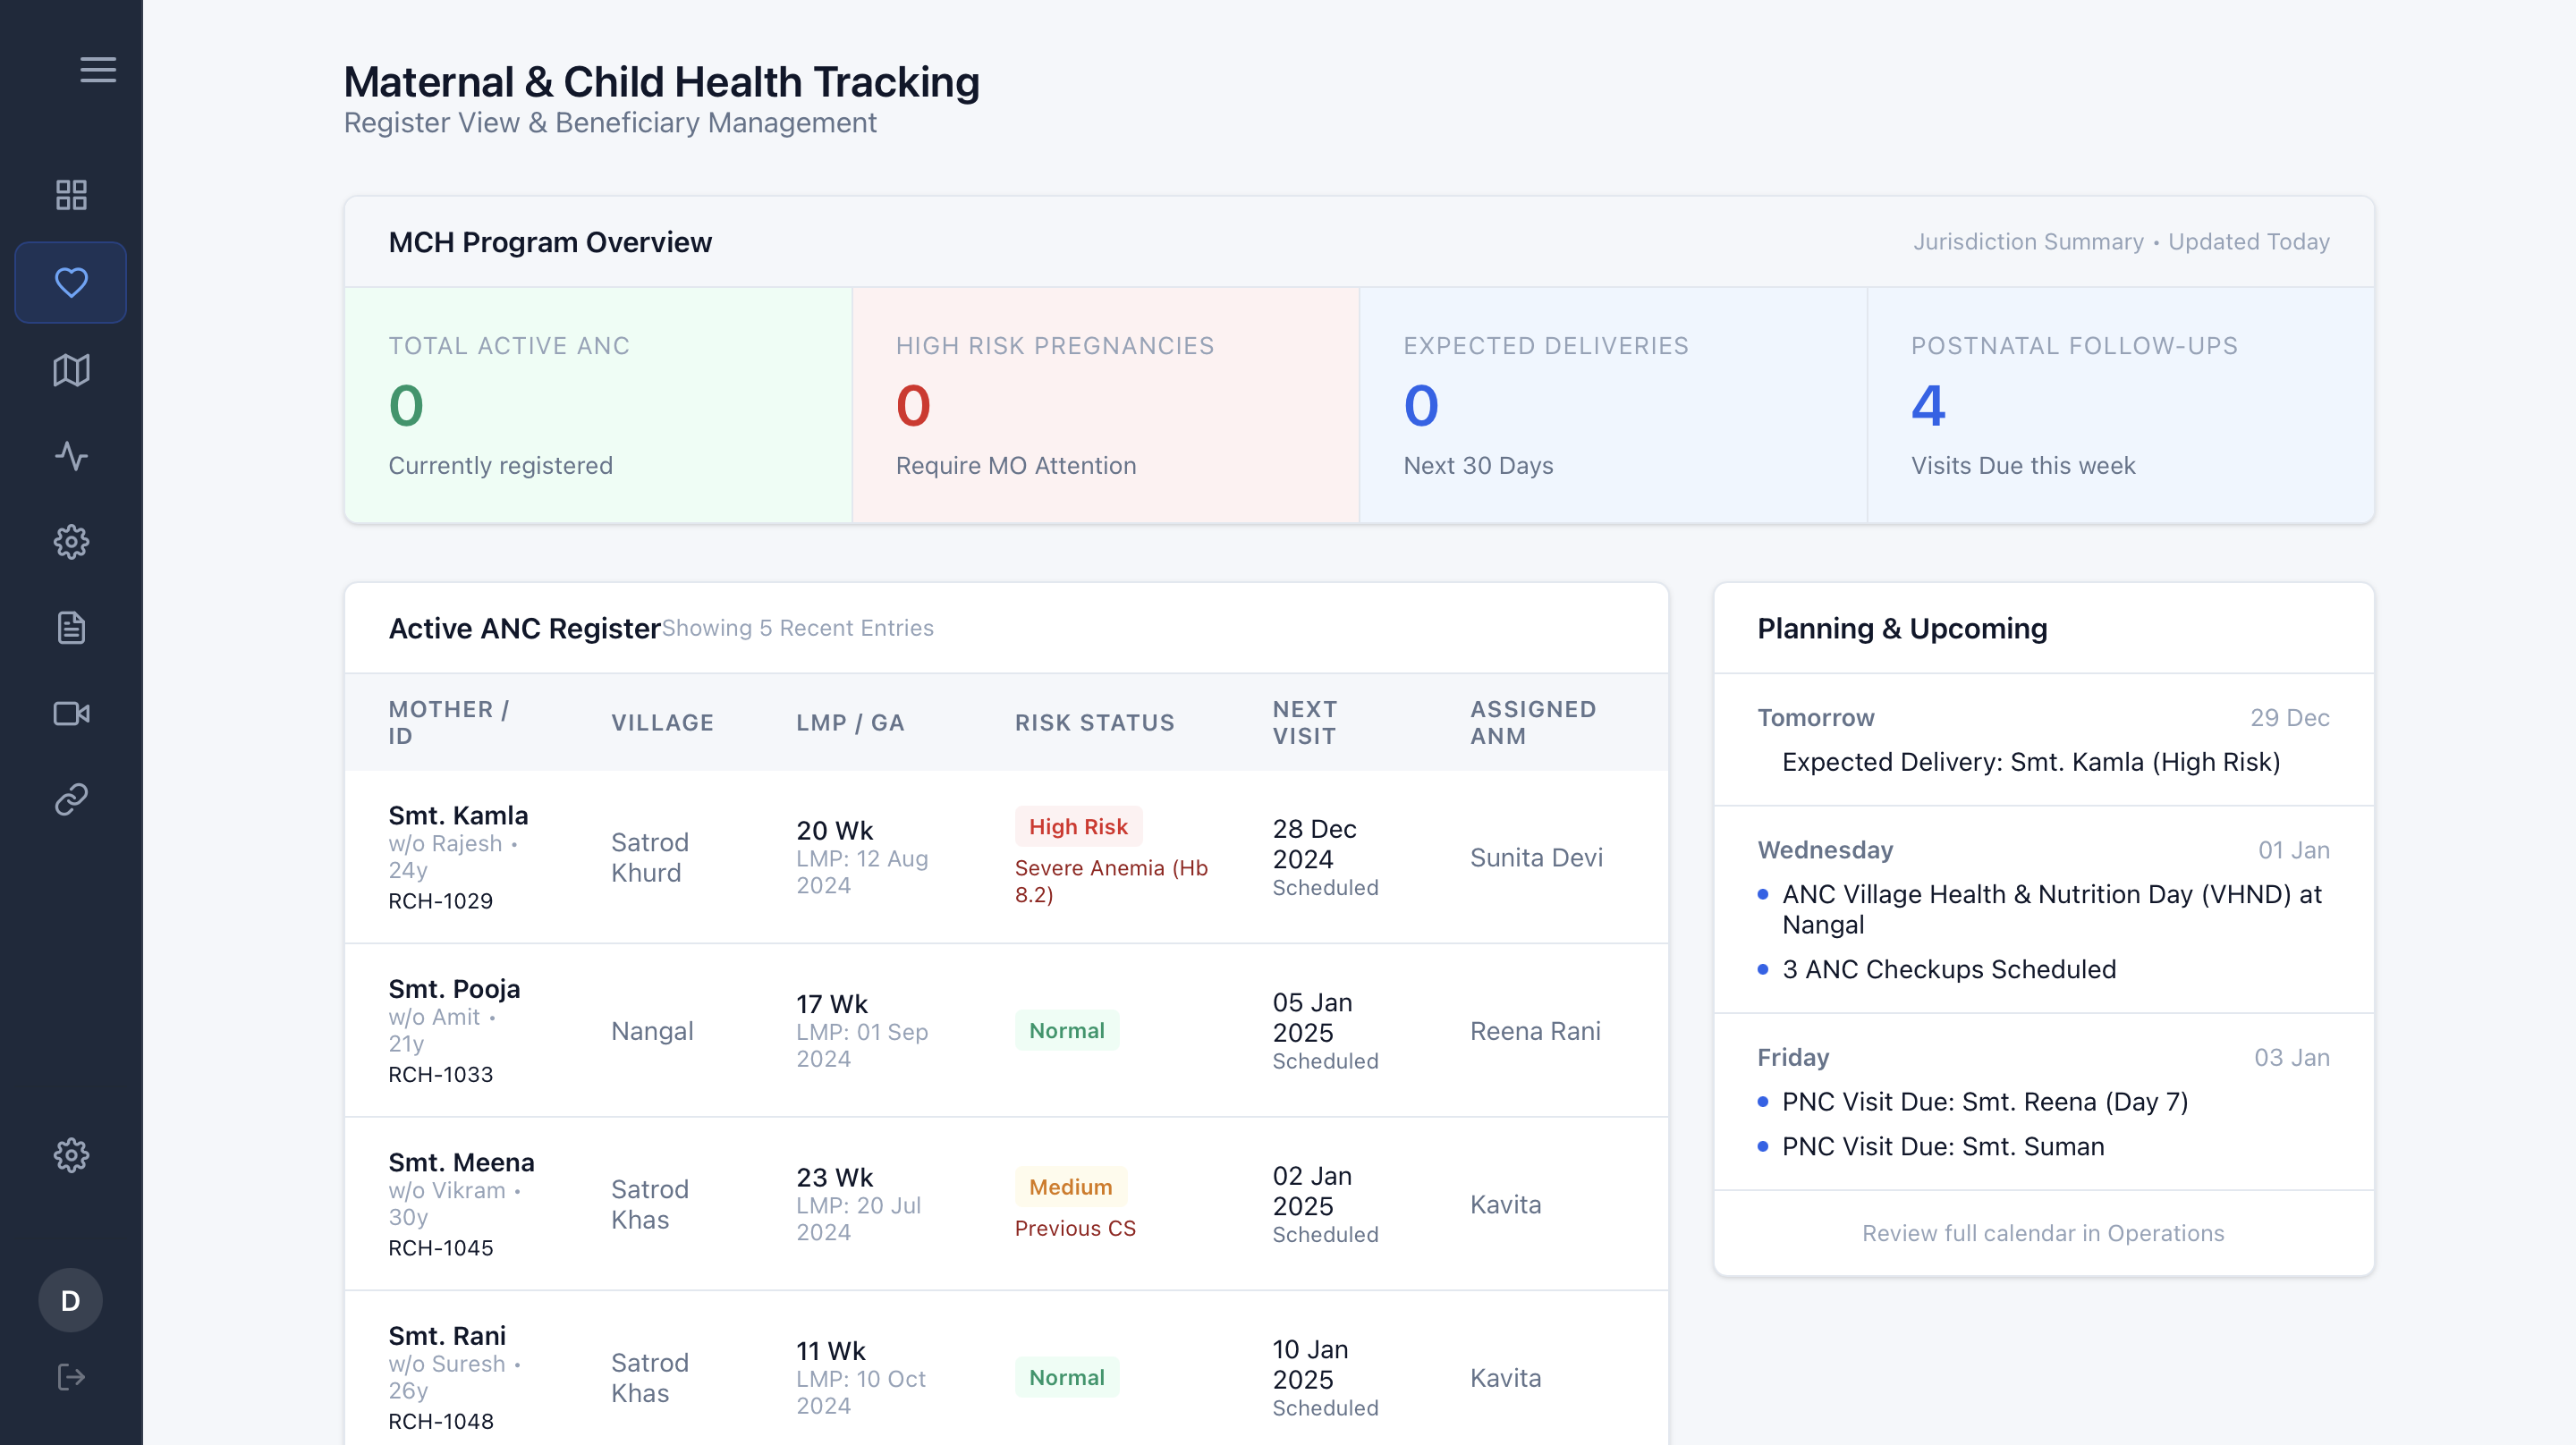Open the dashboard grid icon
This screenshot has height=1445, width=2576.
pyautogui.click(x=71, y=195)
